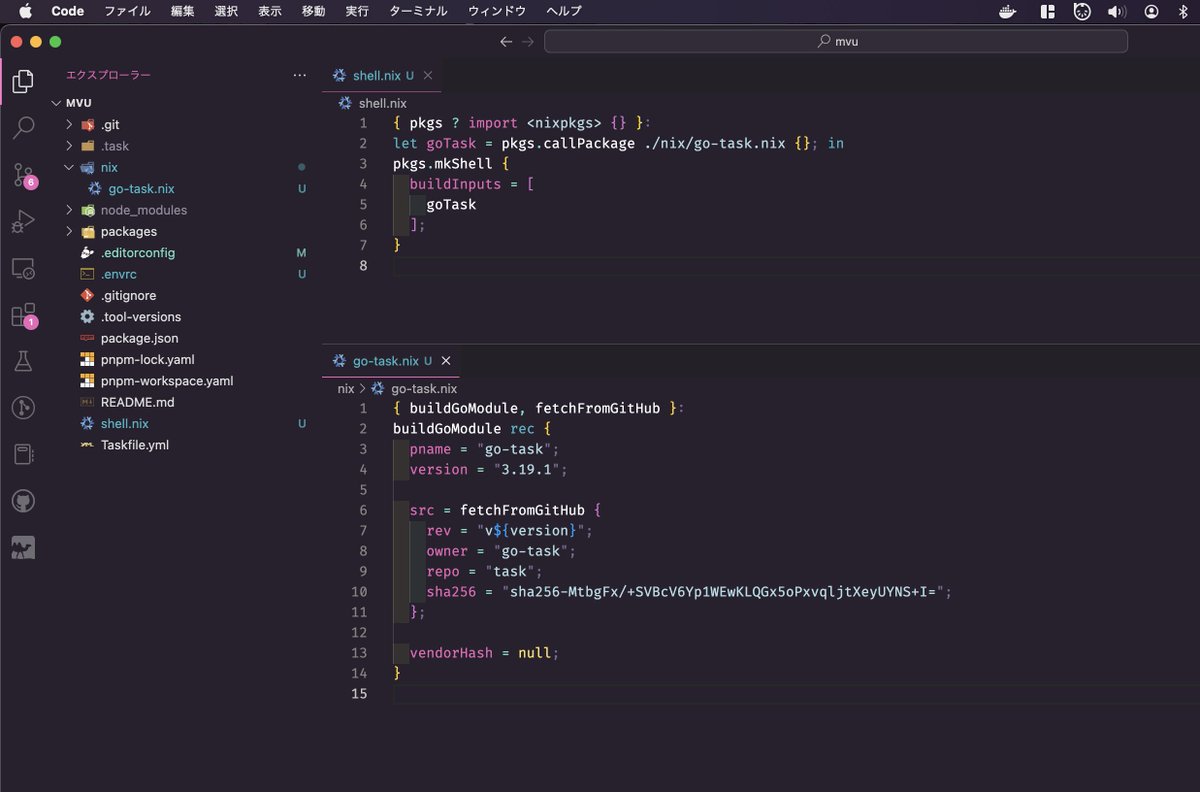Collapse the nix folder
Viewport: 1200px width, 792px height.
69,167
